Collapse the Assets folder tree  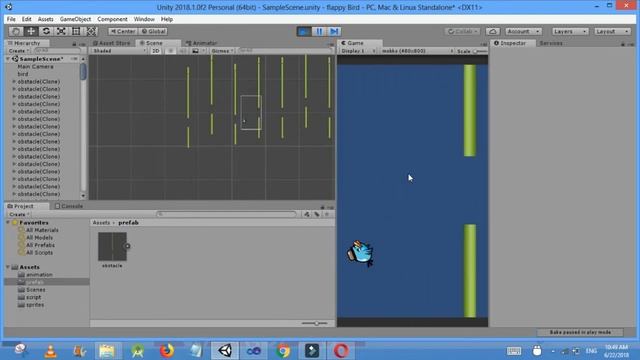click(8, 267)
